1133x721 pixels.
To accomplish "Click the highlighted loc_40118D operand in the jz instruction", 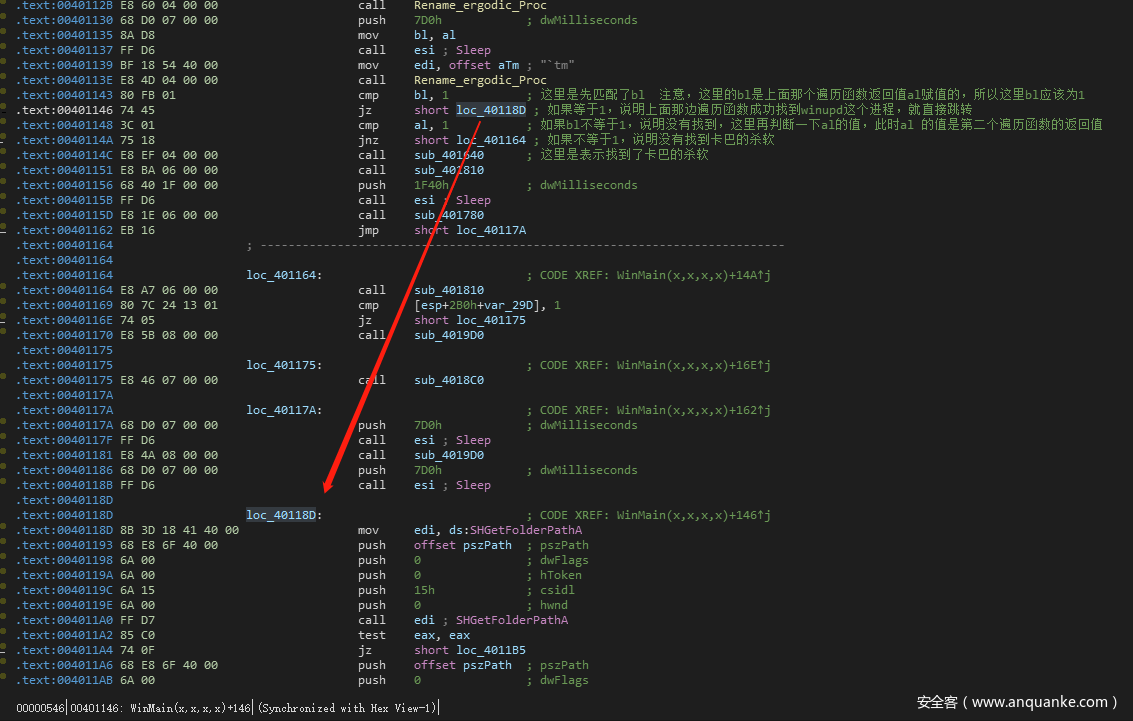I will [x=491, y=110].
